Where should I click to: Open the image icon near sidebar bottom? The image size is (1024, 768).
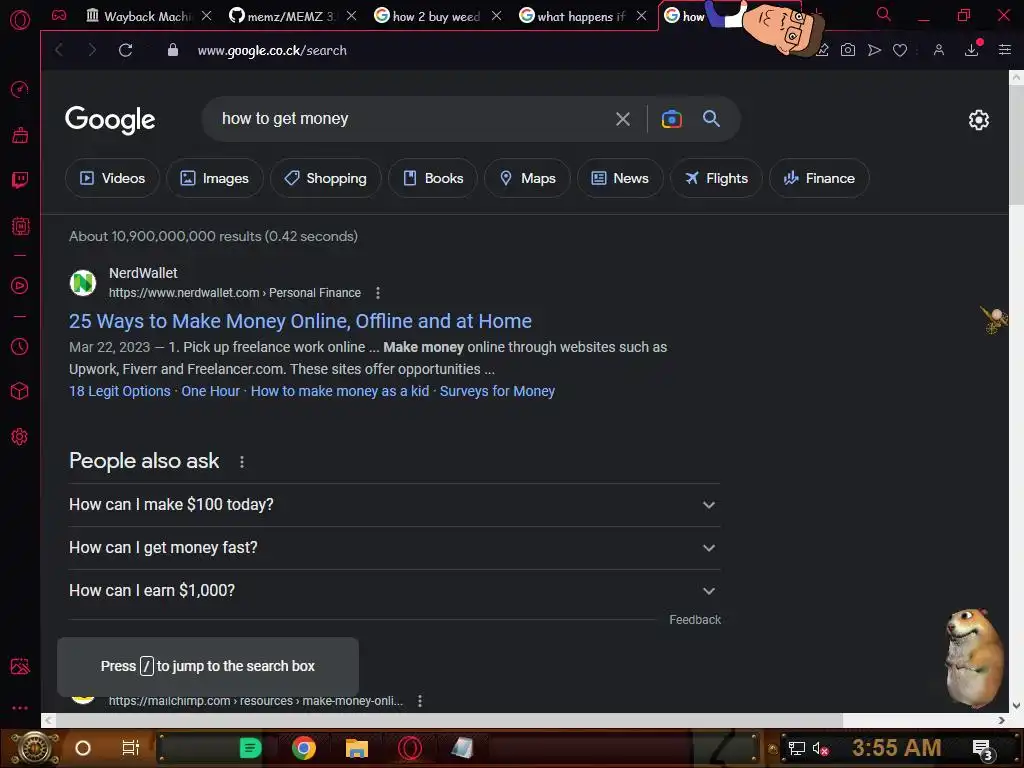coord(20,666)
